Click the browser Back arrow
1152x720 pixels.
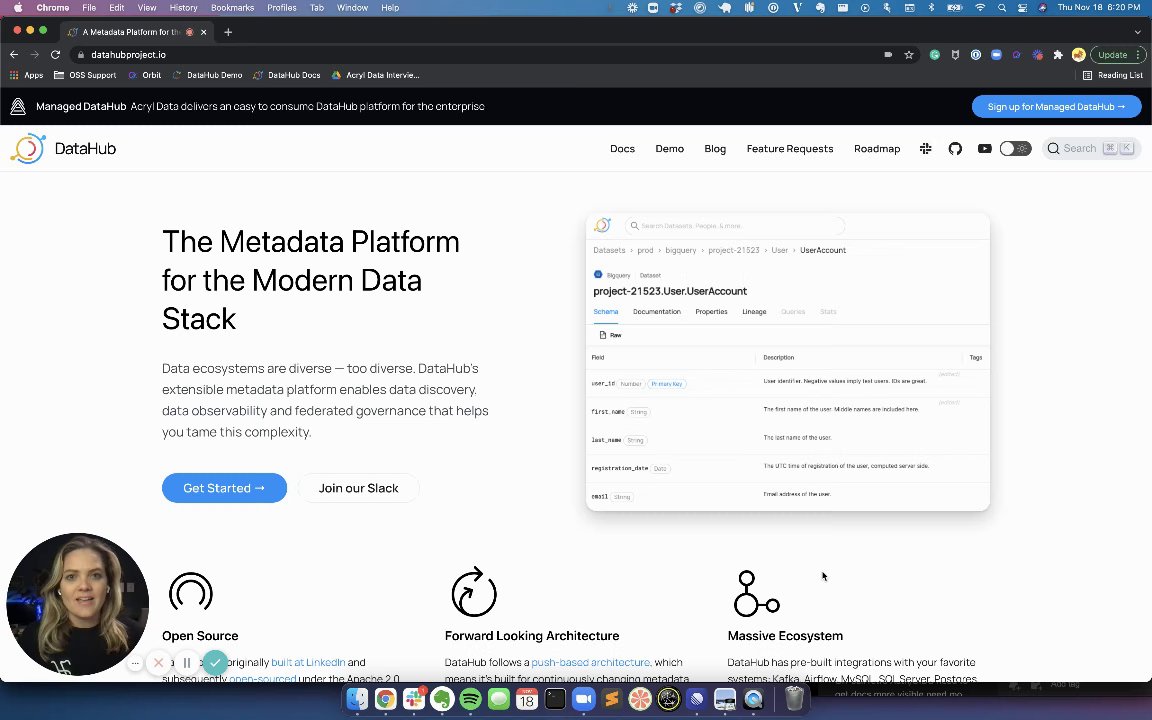[x=14, y=54]
